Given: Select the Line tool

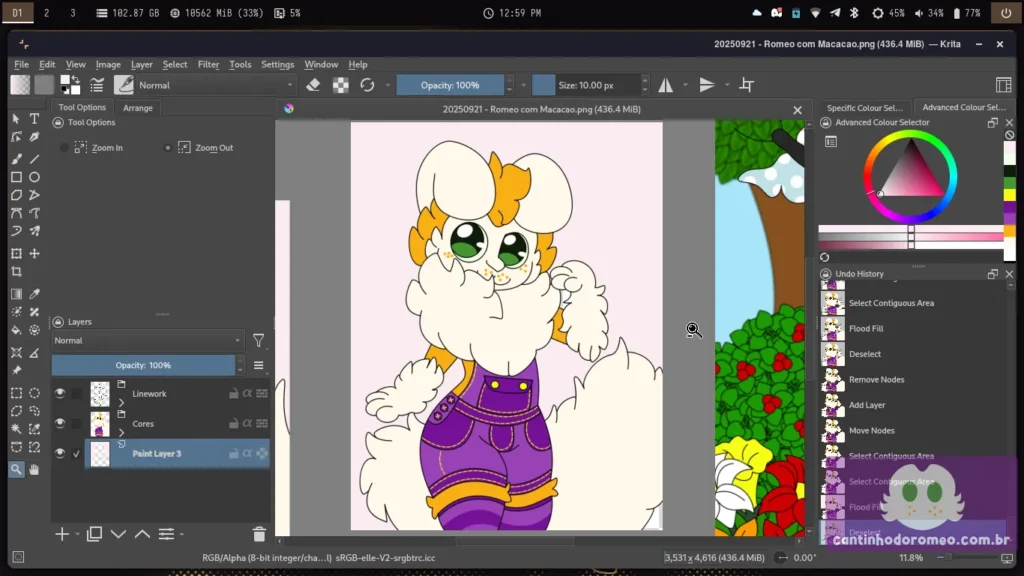Looking at the screenshot, I should [35, 159].
